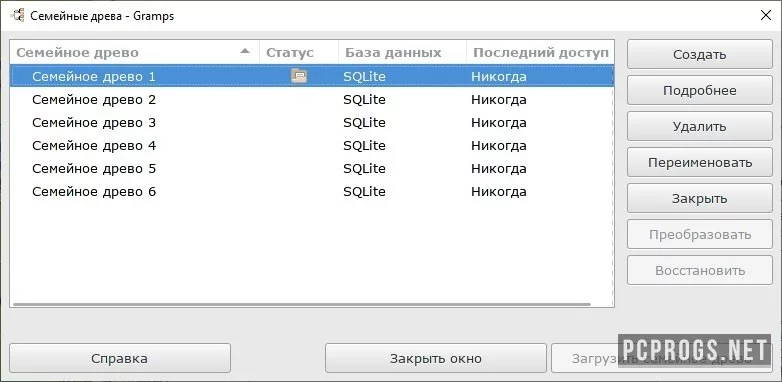Click the Никогда cell of Семейное древо 5

[499, 169]
